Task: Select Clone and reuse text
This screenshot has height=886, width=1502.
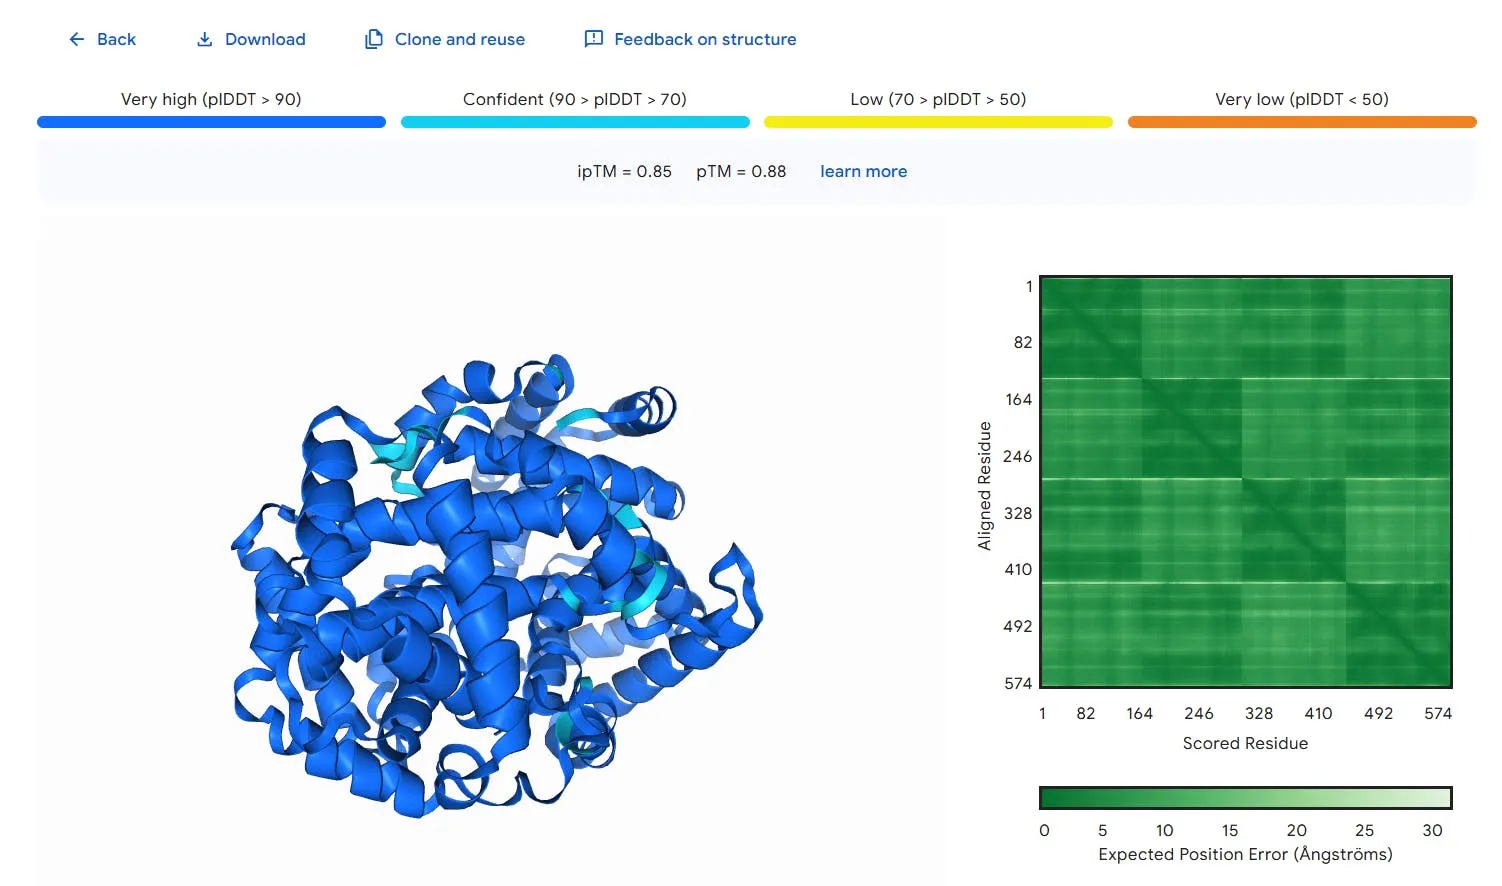Action: pyautogui.click(x=460, y=39)
